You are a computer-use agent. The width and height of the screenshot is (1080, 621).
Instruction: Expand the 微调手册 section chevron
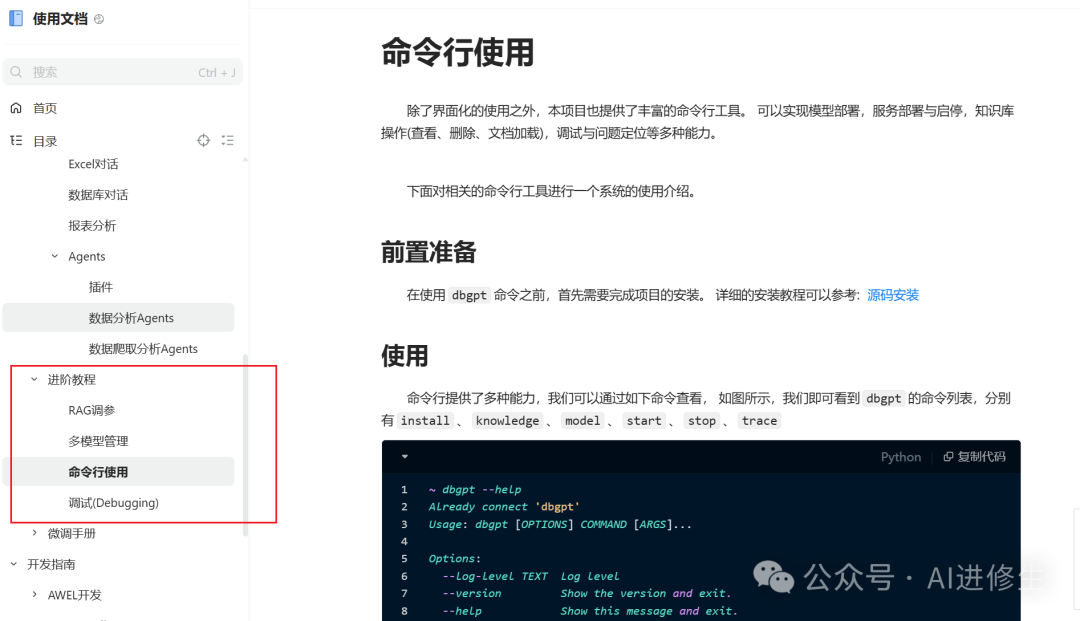(x=34, y=533)
